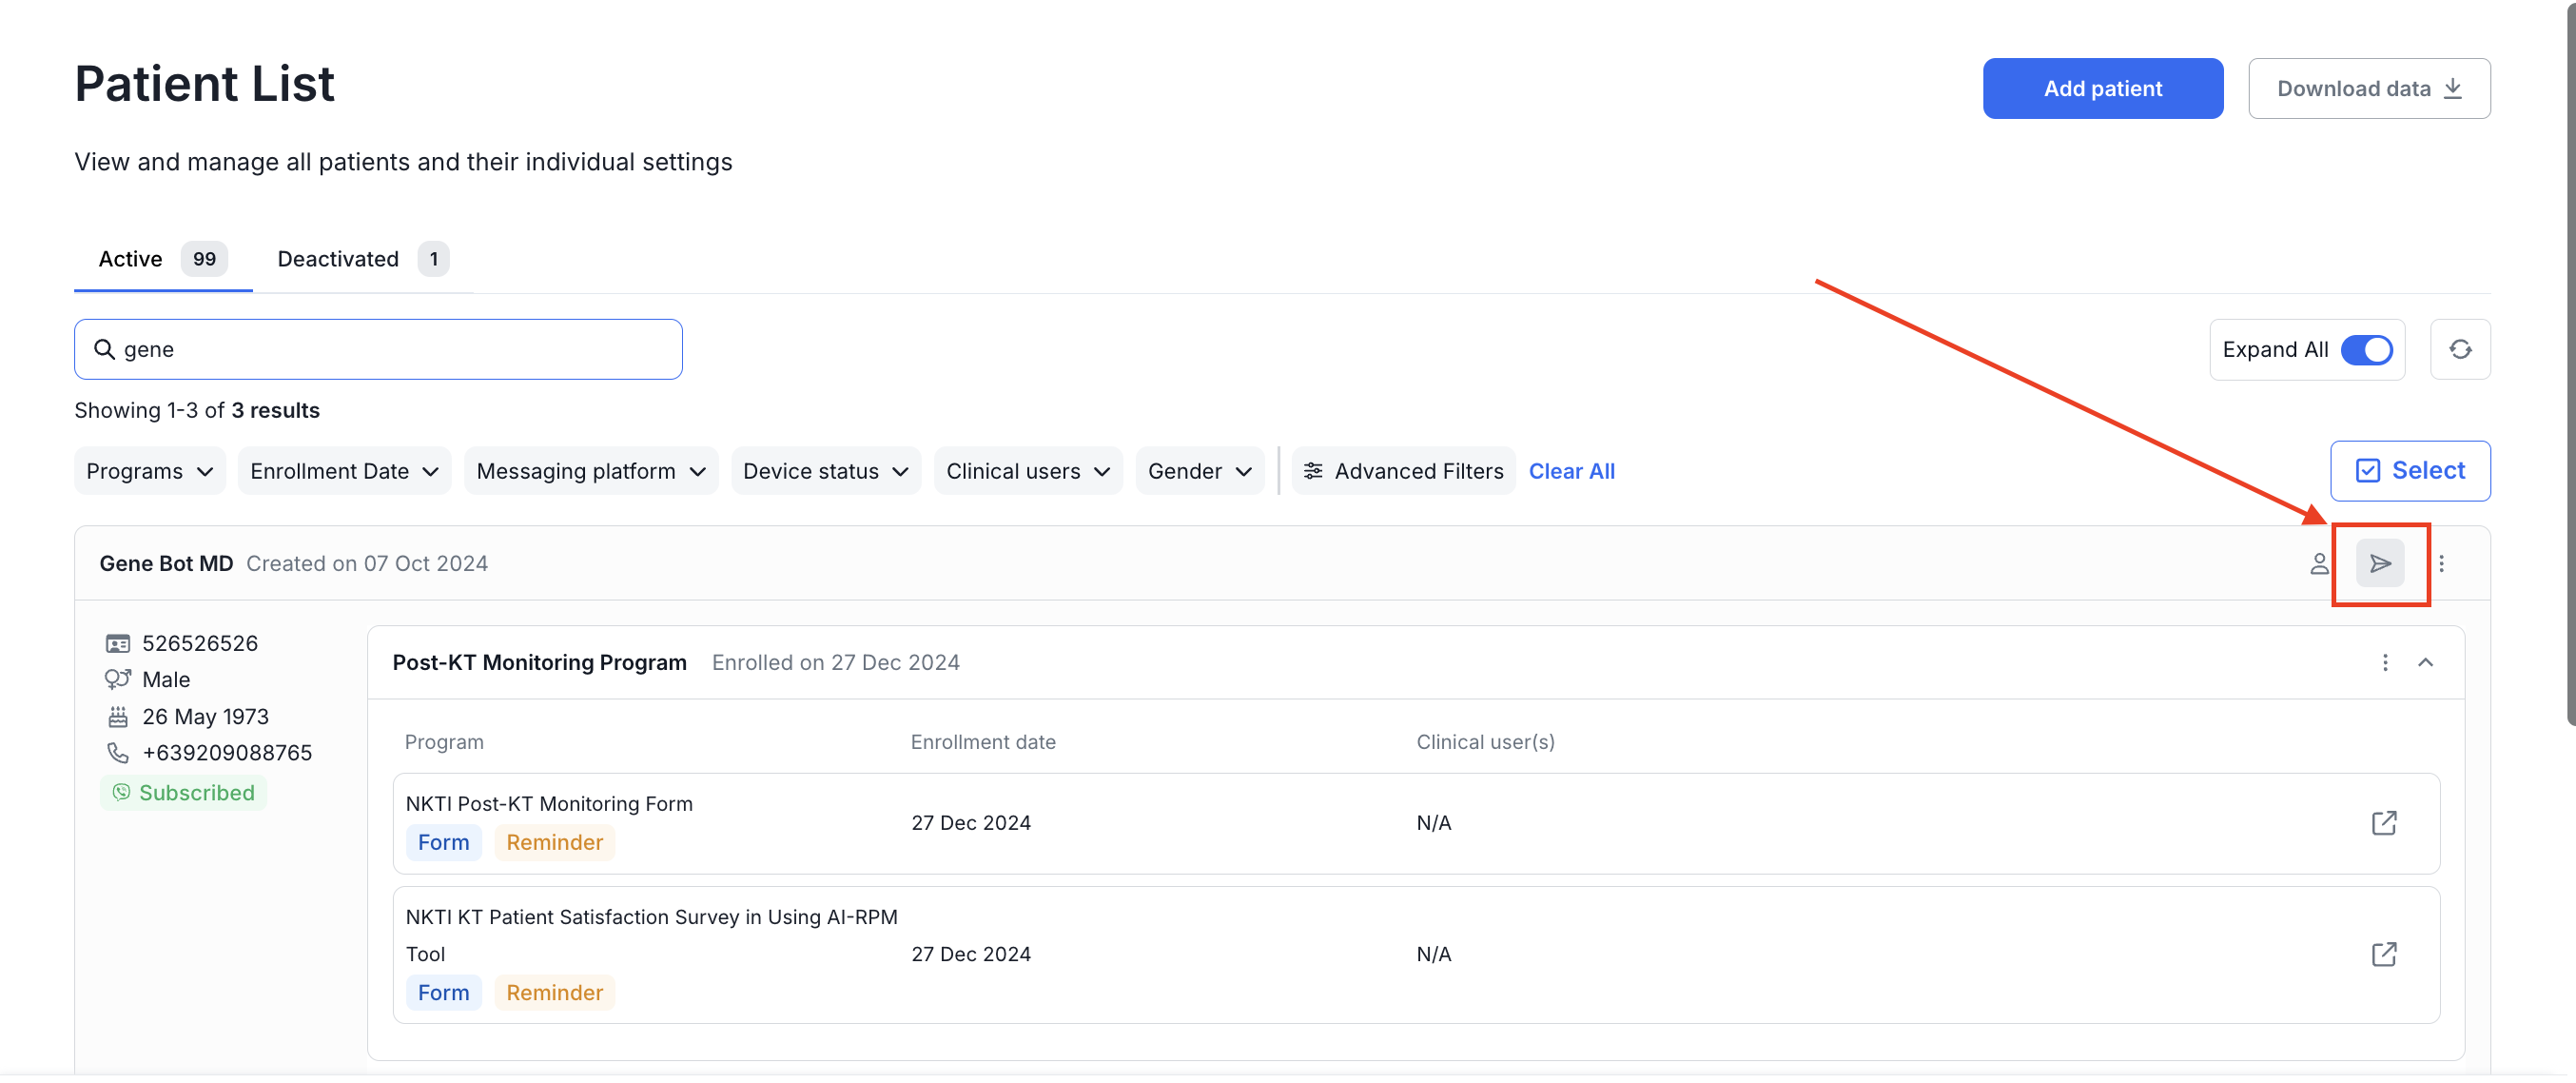Switch to the Deactivated tab

337,258
